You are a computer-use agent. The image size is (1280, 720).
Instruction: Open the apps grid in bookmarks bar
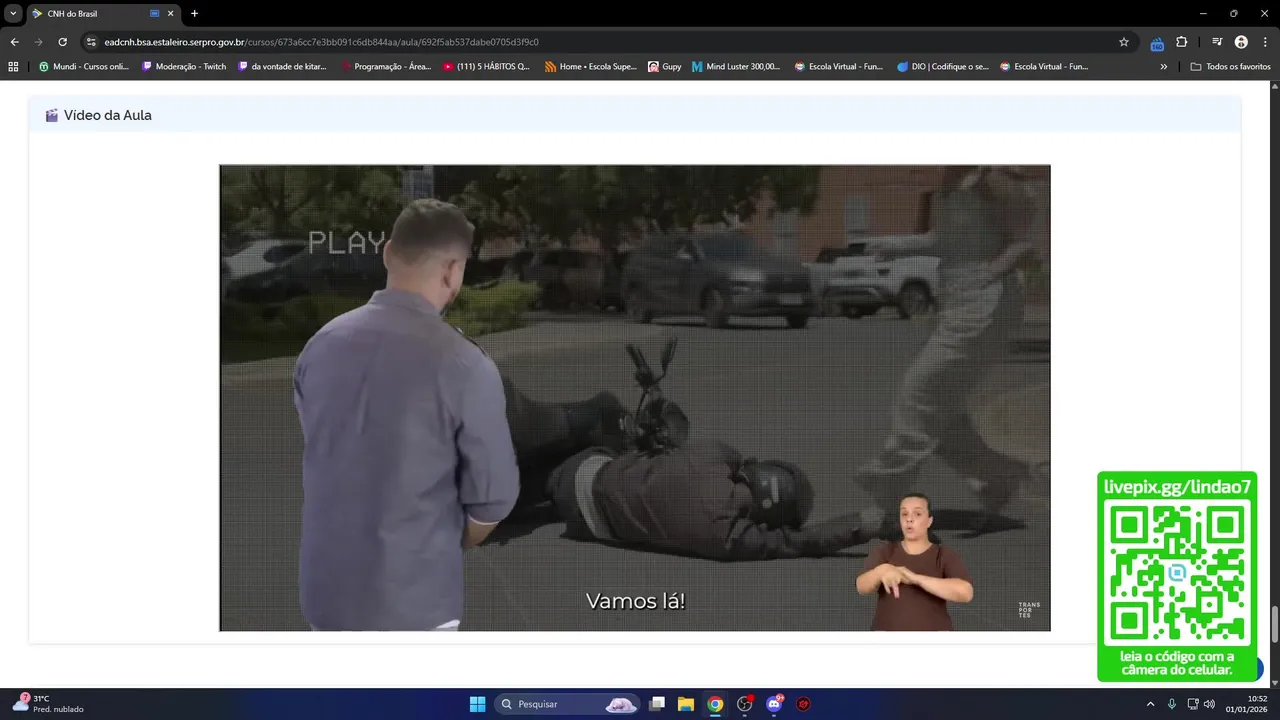pyautogui.click(x=13, y=67)
